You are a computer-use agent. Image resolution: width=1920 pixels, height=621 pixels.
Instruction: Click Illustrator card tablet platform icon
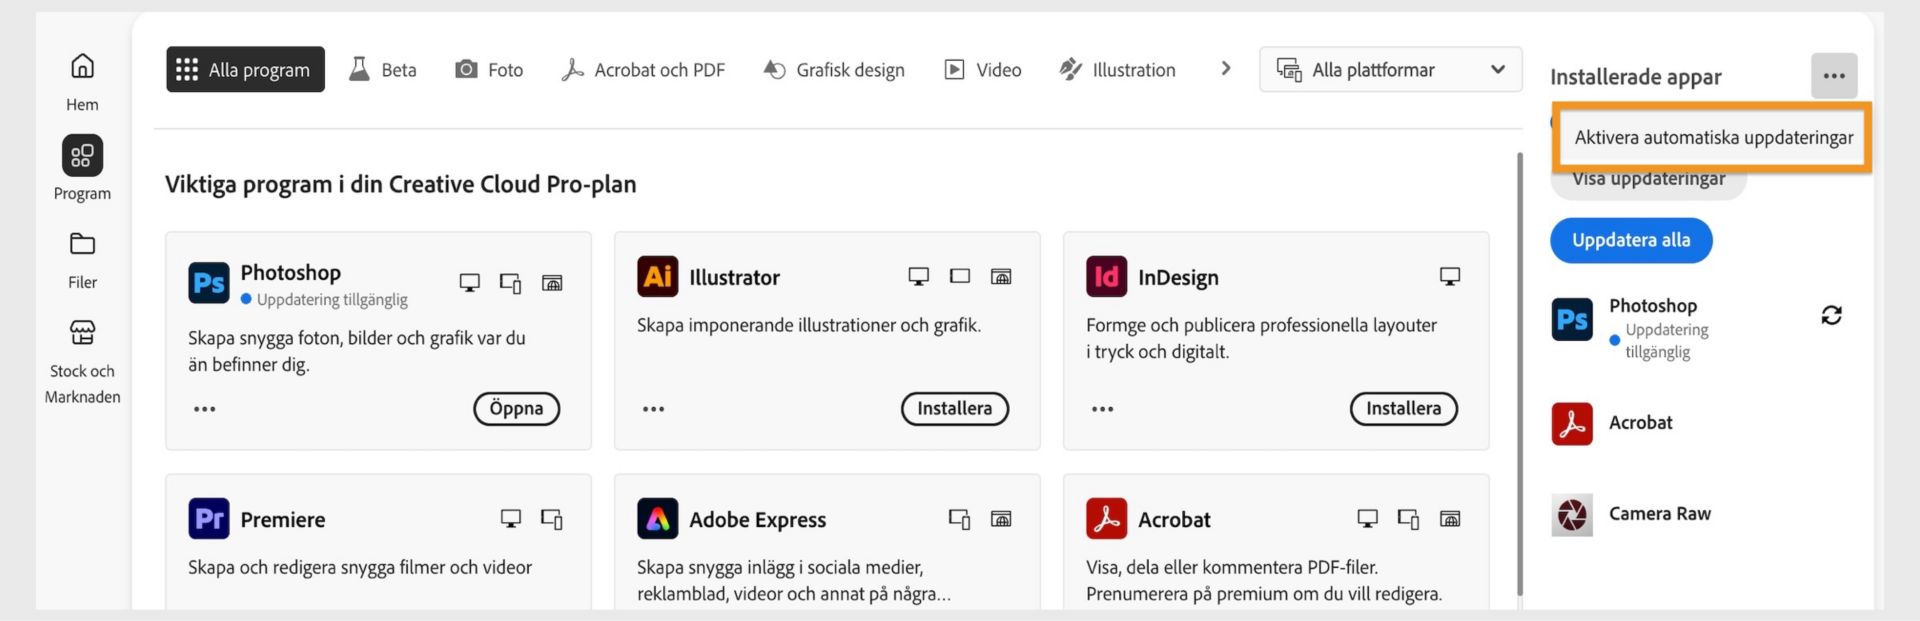pos(960,275)
